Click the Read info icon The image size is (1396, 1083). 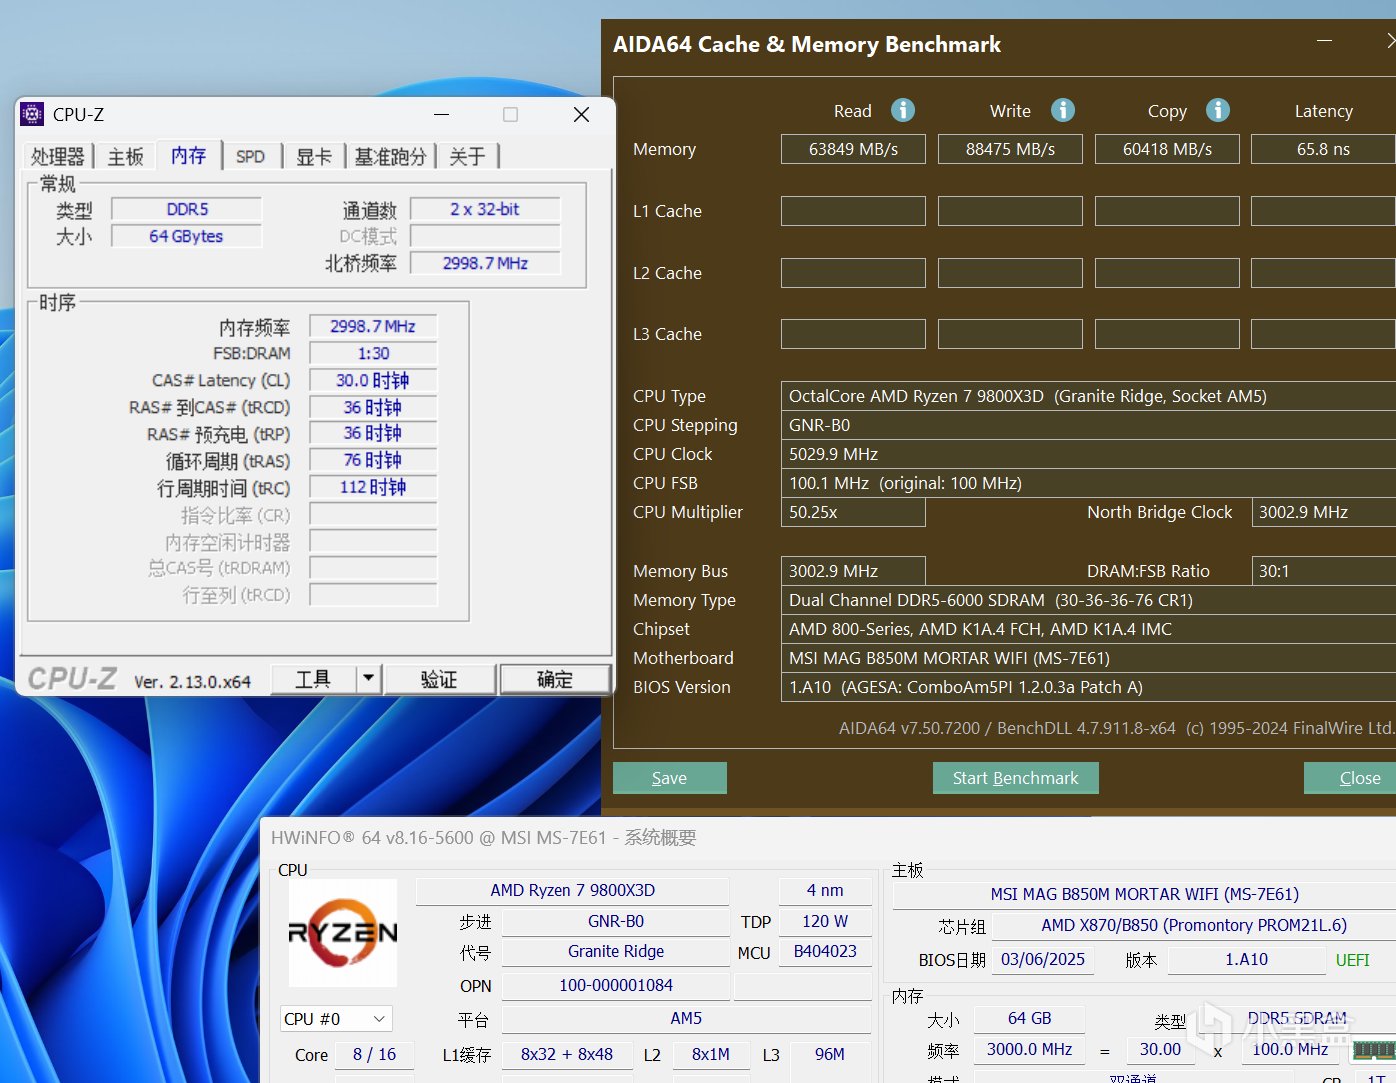[x=902, y=110]
